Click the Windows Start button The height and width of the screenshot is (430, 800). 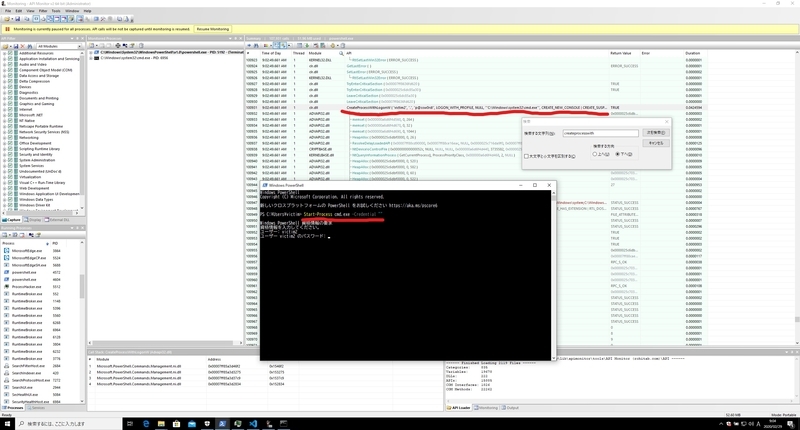(7, 423)
